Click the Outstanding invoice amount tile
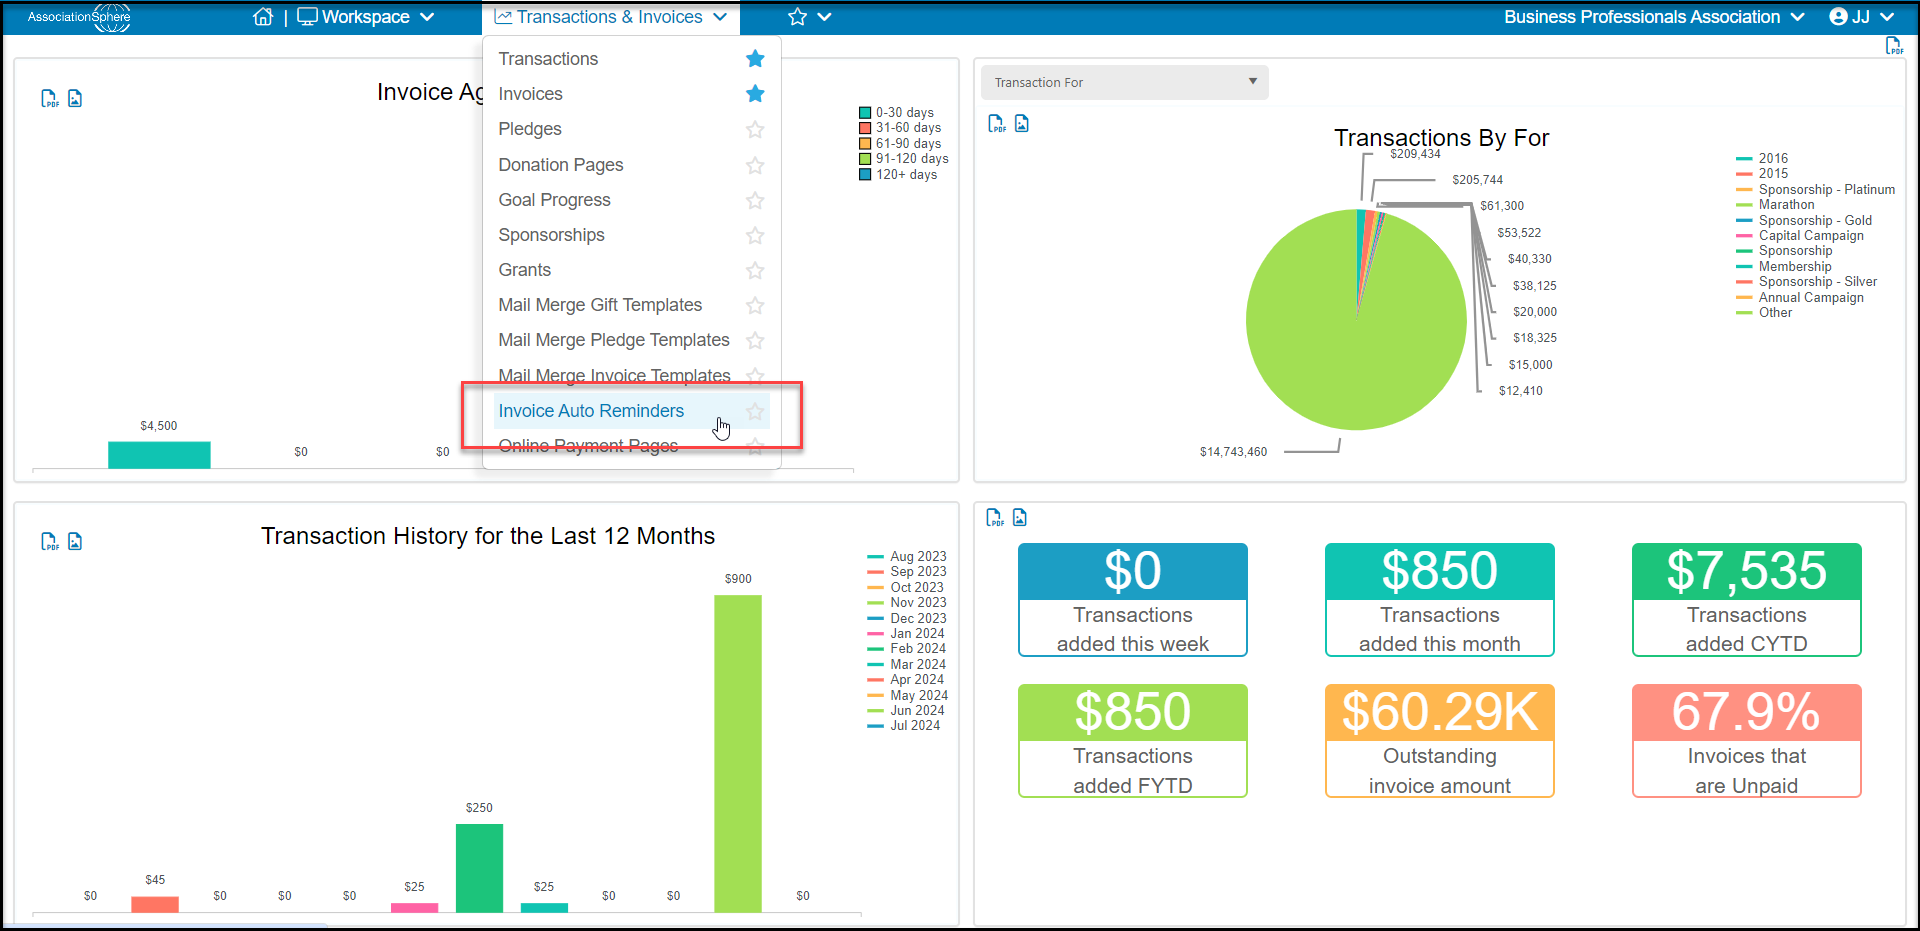Image resolution: width=1920 pixels, height=931 pixels. [1440, 741]
